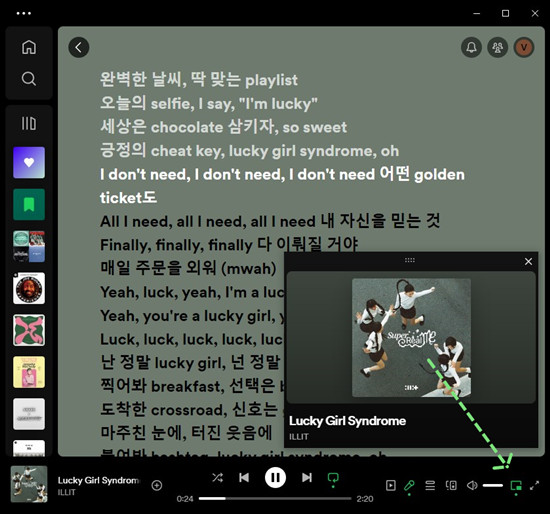Adjust the volume slider
The width and height of the screenshot is (550, 514).
[x=492, y=485]
